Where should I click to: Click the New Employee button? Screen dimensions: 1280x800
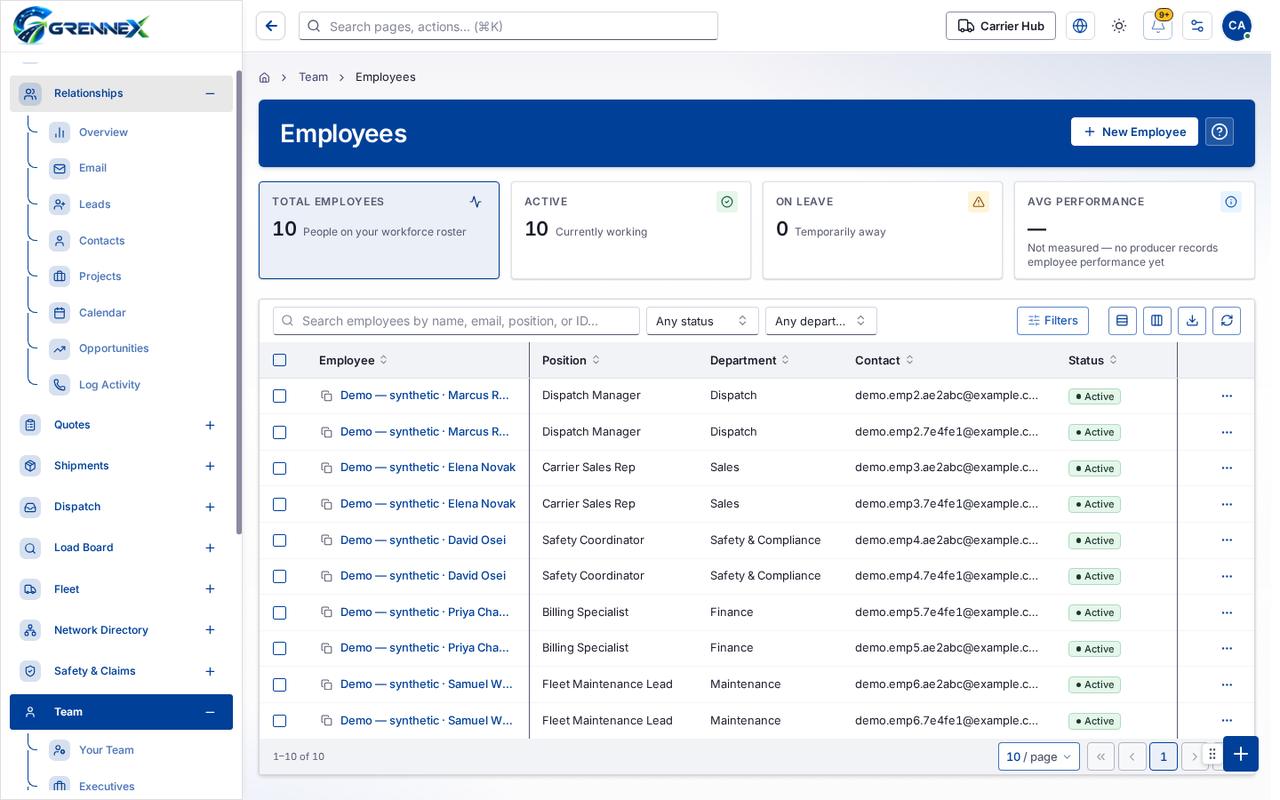[x=1134, y=132]
